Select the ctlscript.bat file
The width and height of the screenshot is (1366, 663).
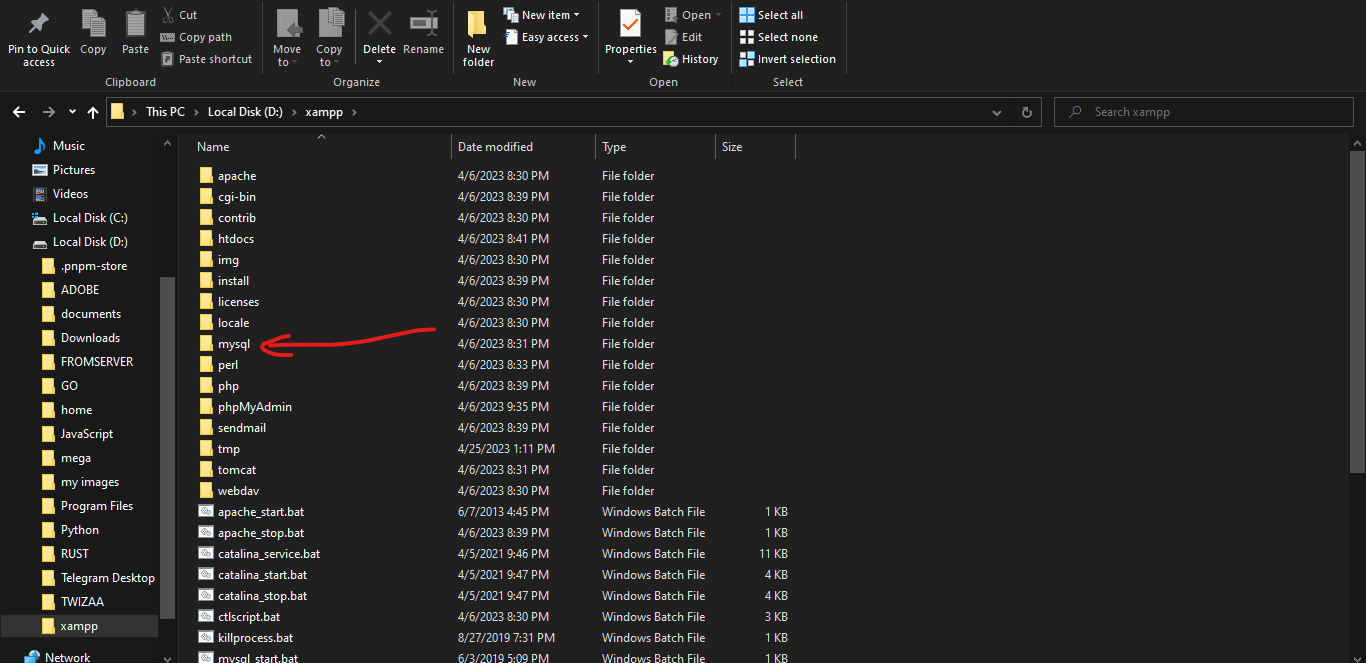249,617
